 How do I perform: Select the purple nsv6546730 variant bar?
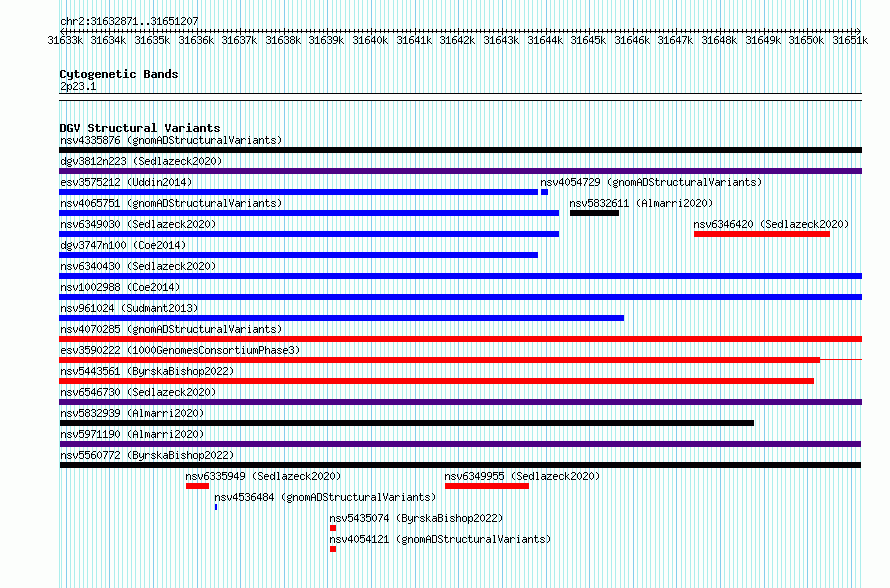click(x=460, y=402)
